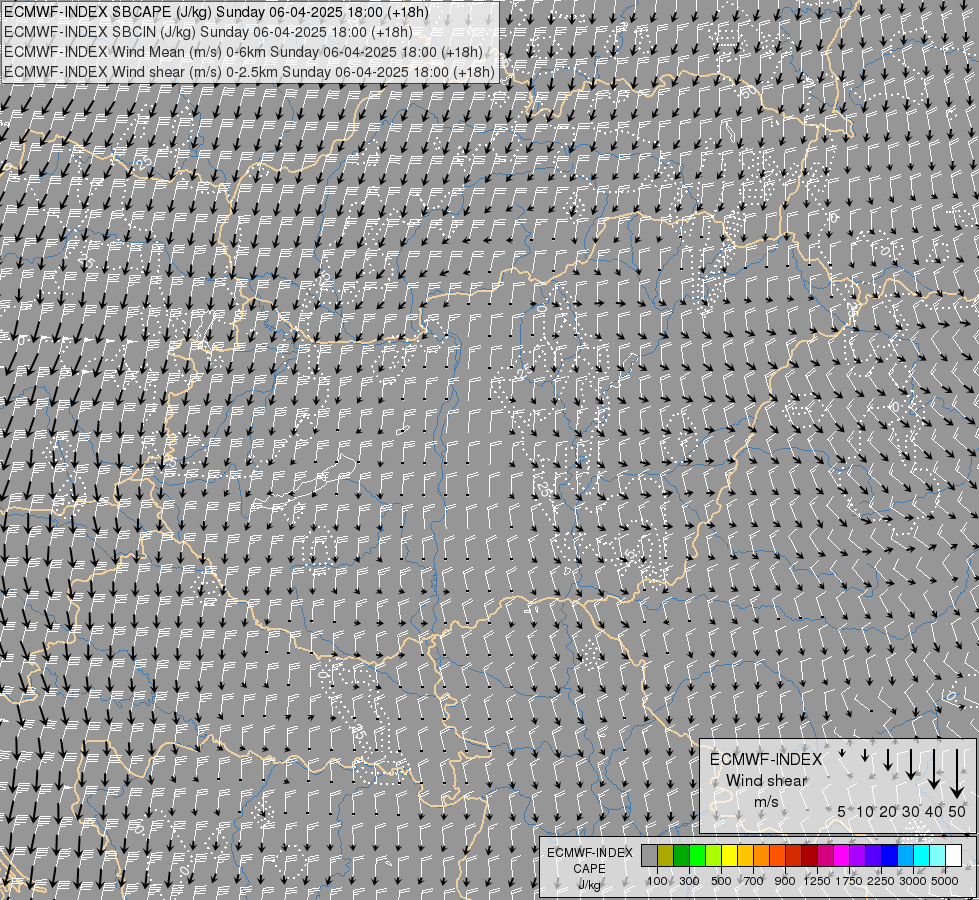The image size is (979, 900).
Task: Click the Wind shear 0-2.5km title line
Action: 248,72
